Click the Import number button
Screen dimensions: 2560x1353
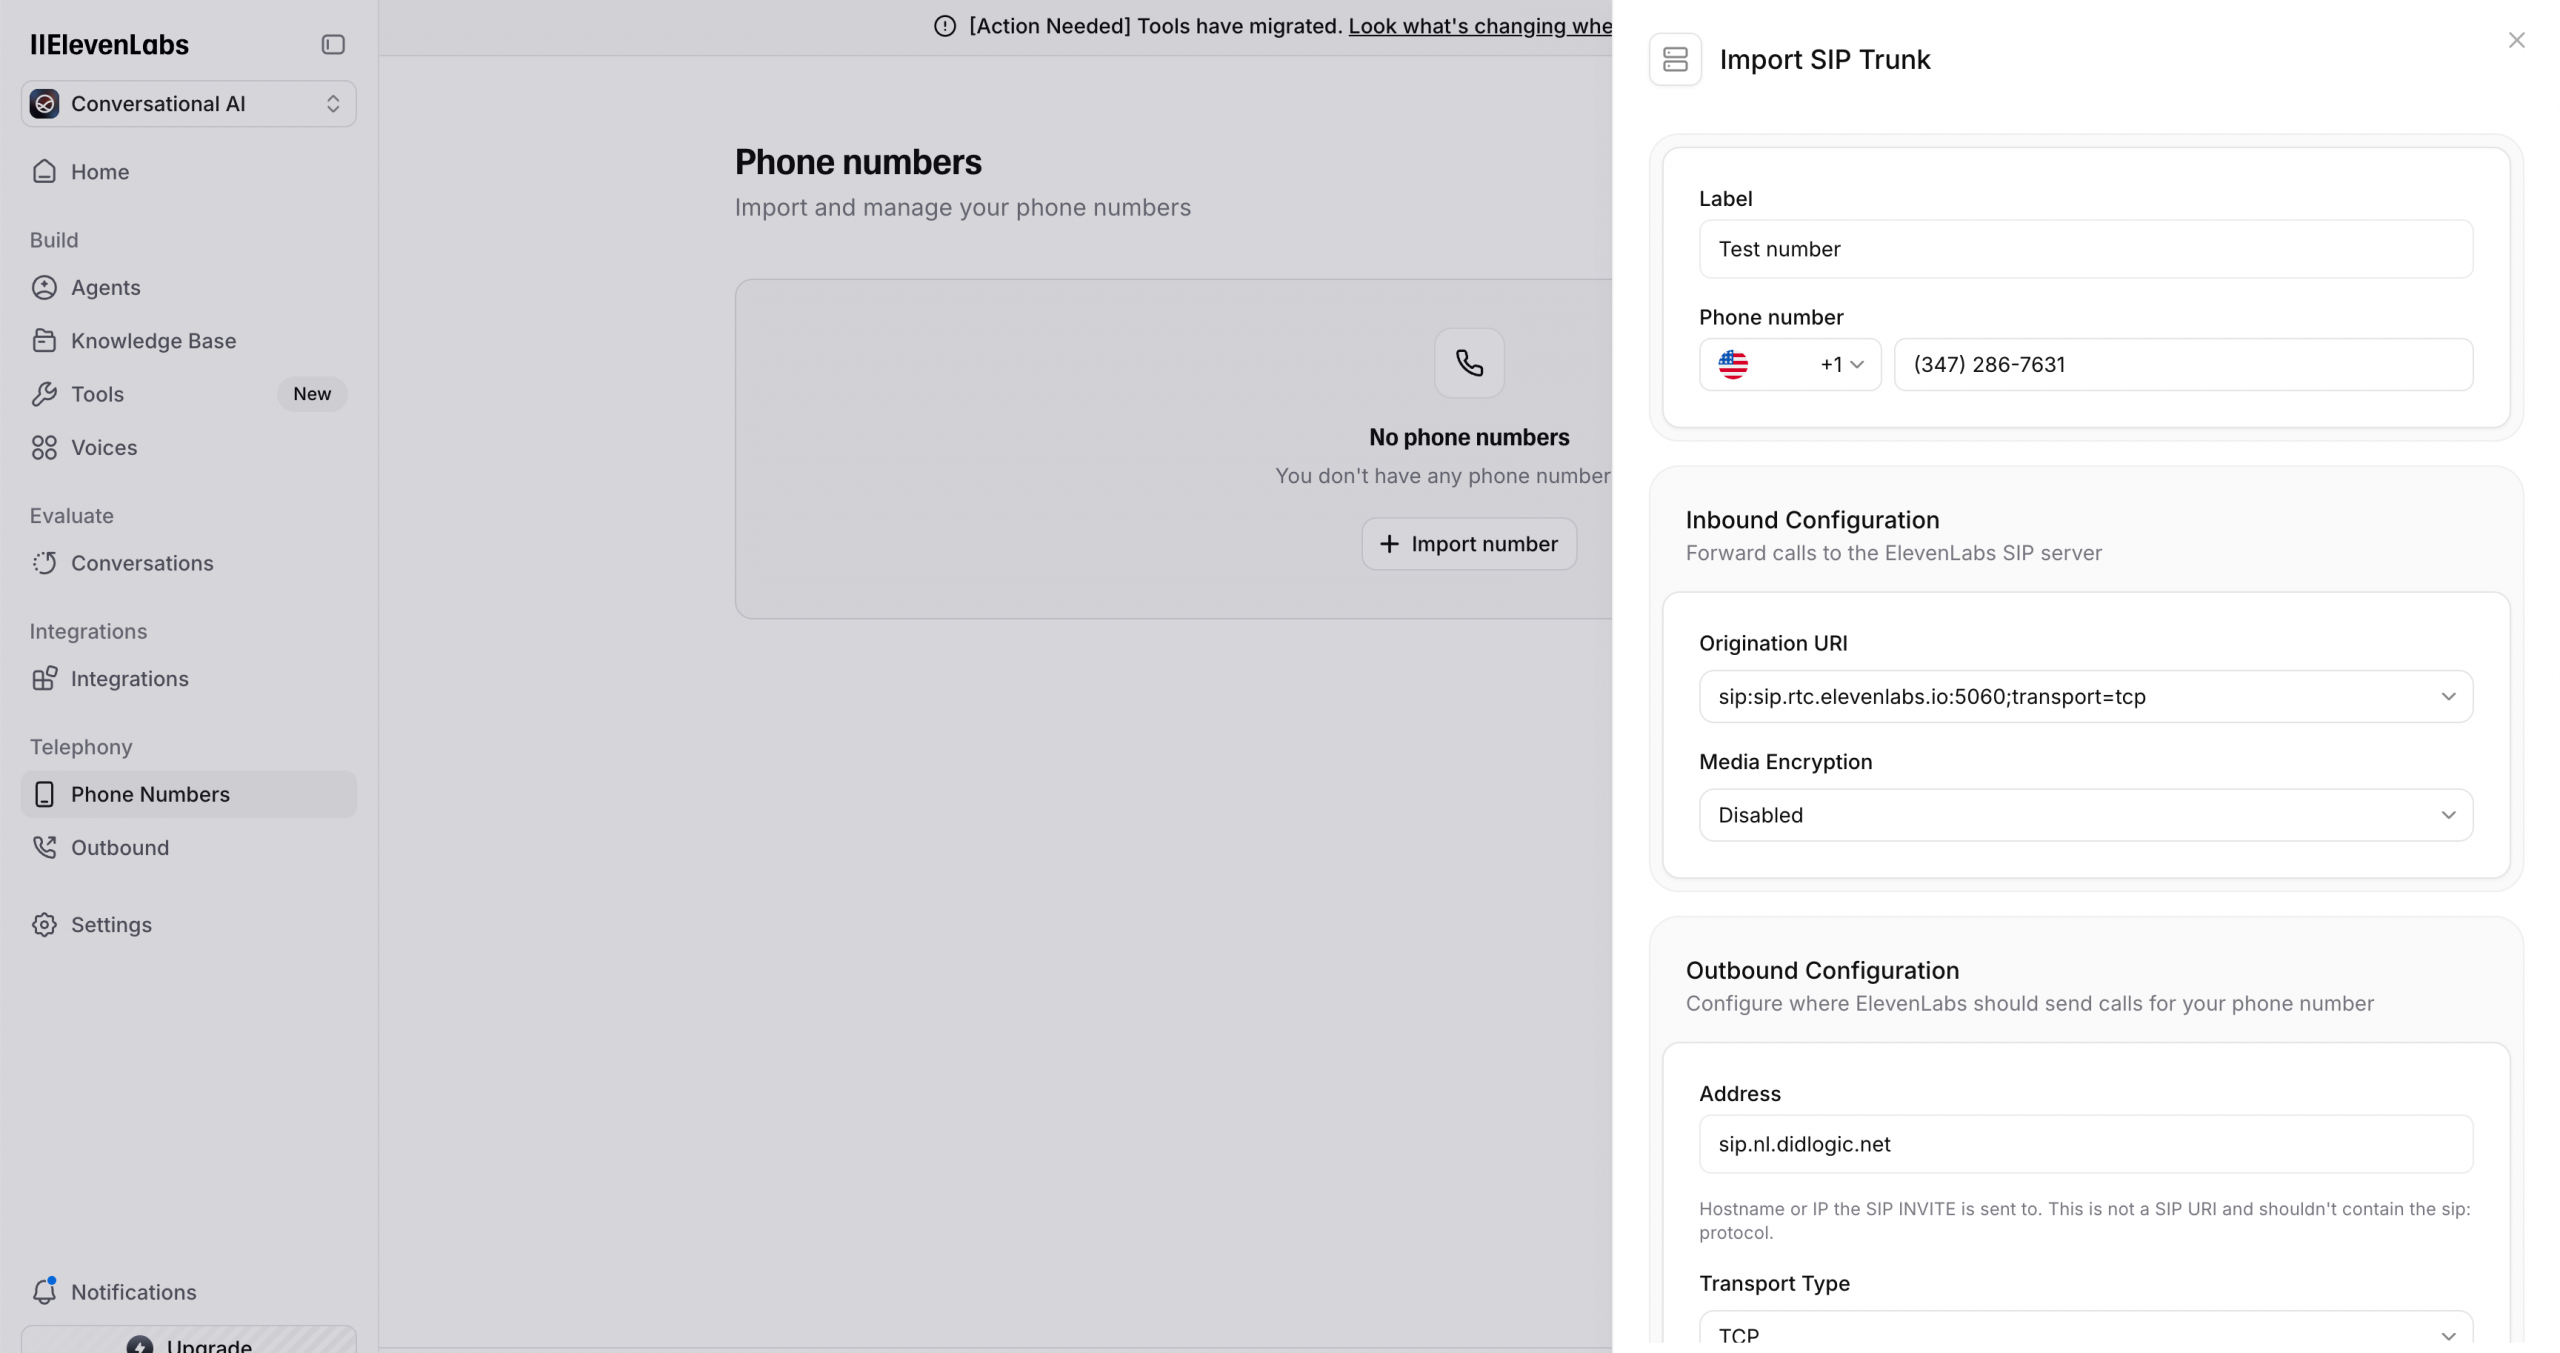[x=1468, y=544]
